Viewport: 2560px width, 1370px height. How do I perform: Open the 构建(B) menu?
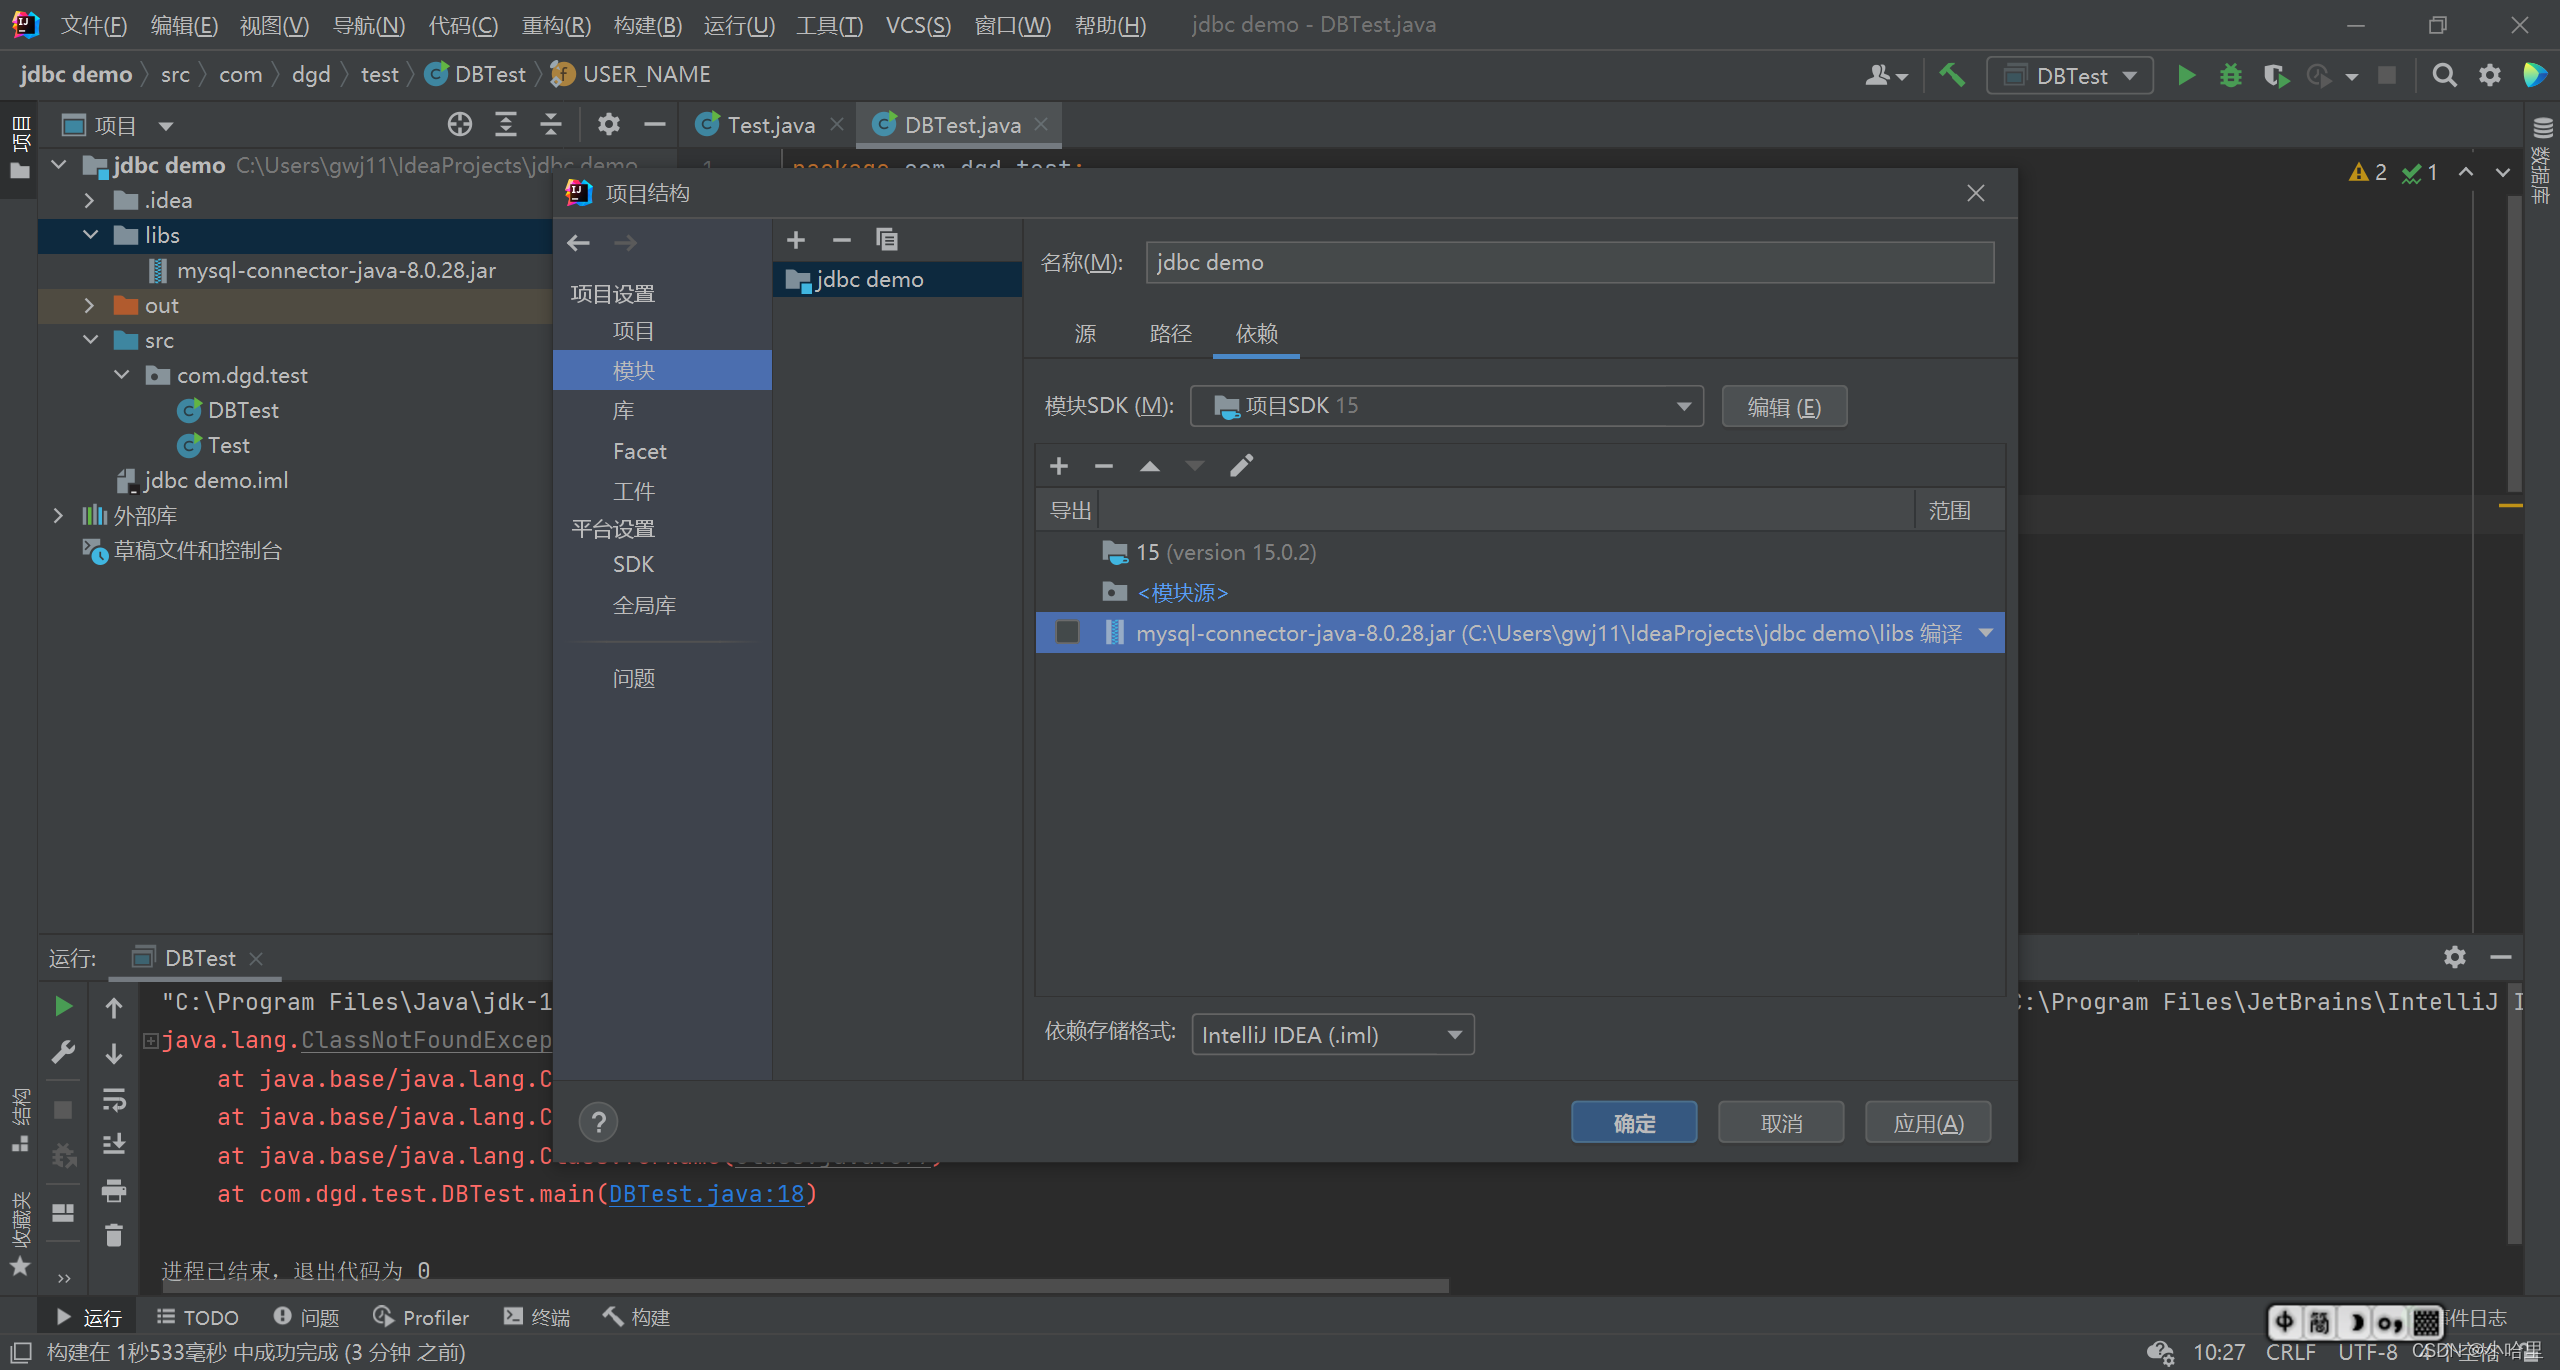647,25
